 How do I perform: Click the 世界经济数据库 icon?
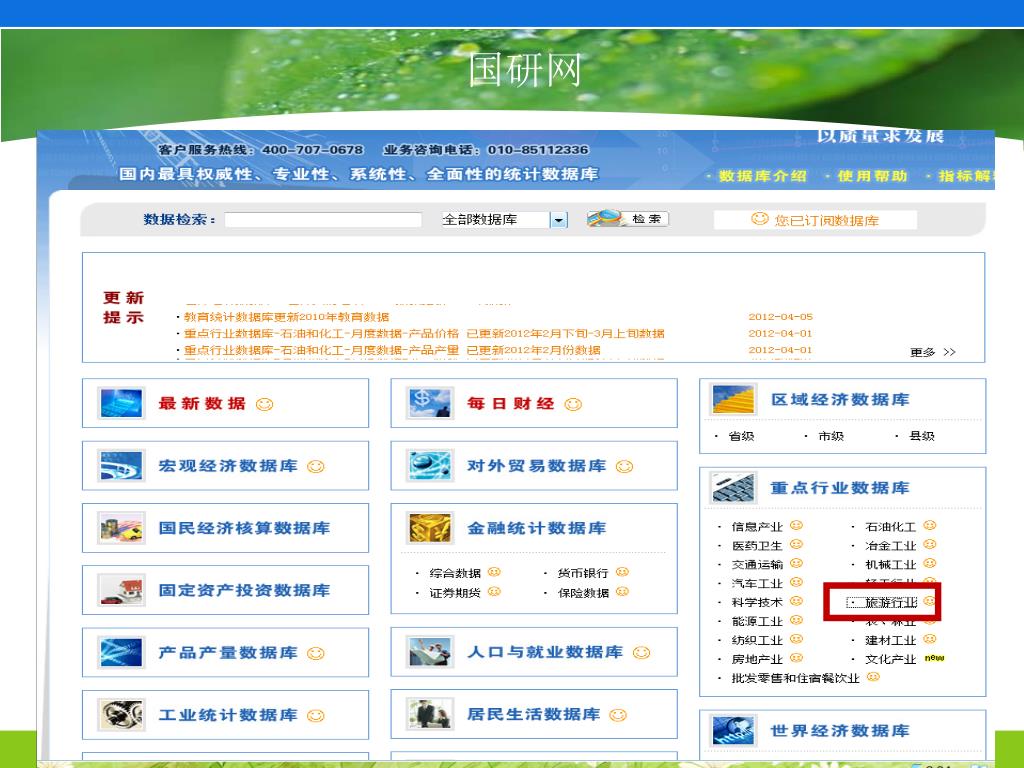[x=733, y=731]
